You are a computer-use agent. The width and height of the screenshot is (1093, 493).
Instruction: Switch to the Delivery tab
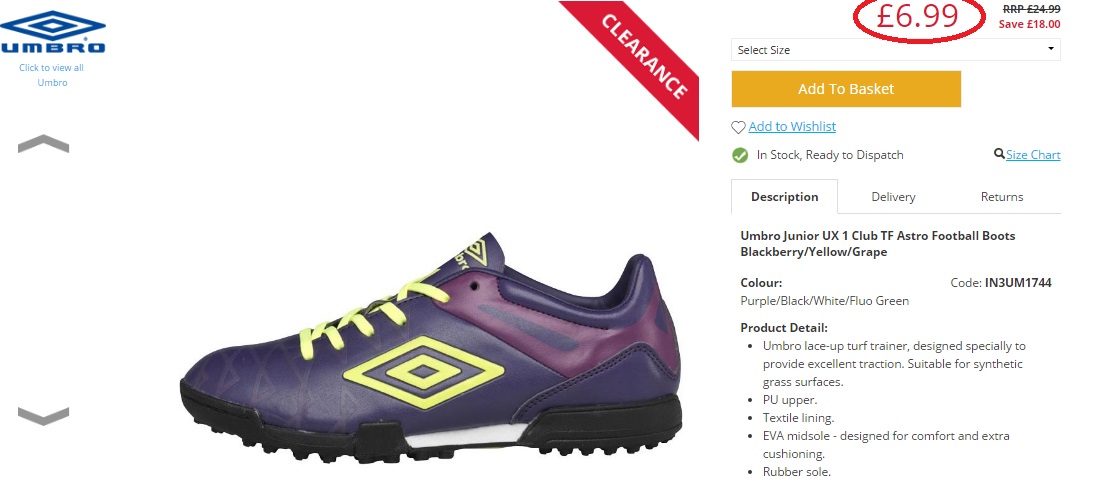tap(893, 197)
